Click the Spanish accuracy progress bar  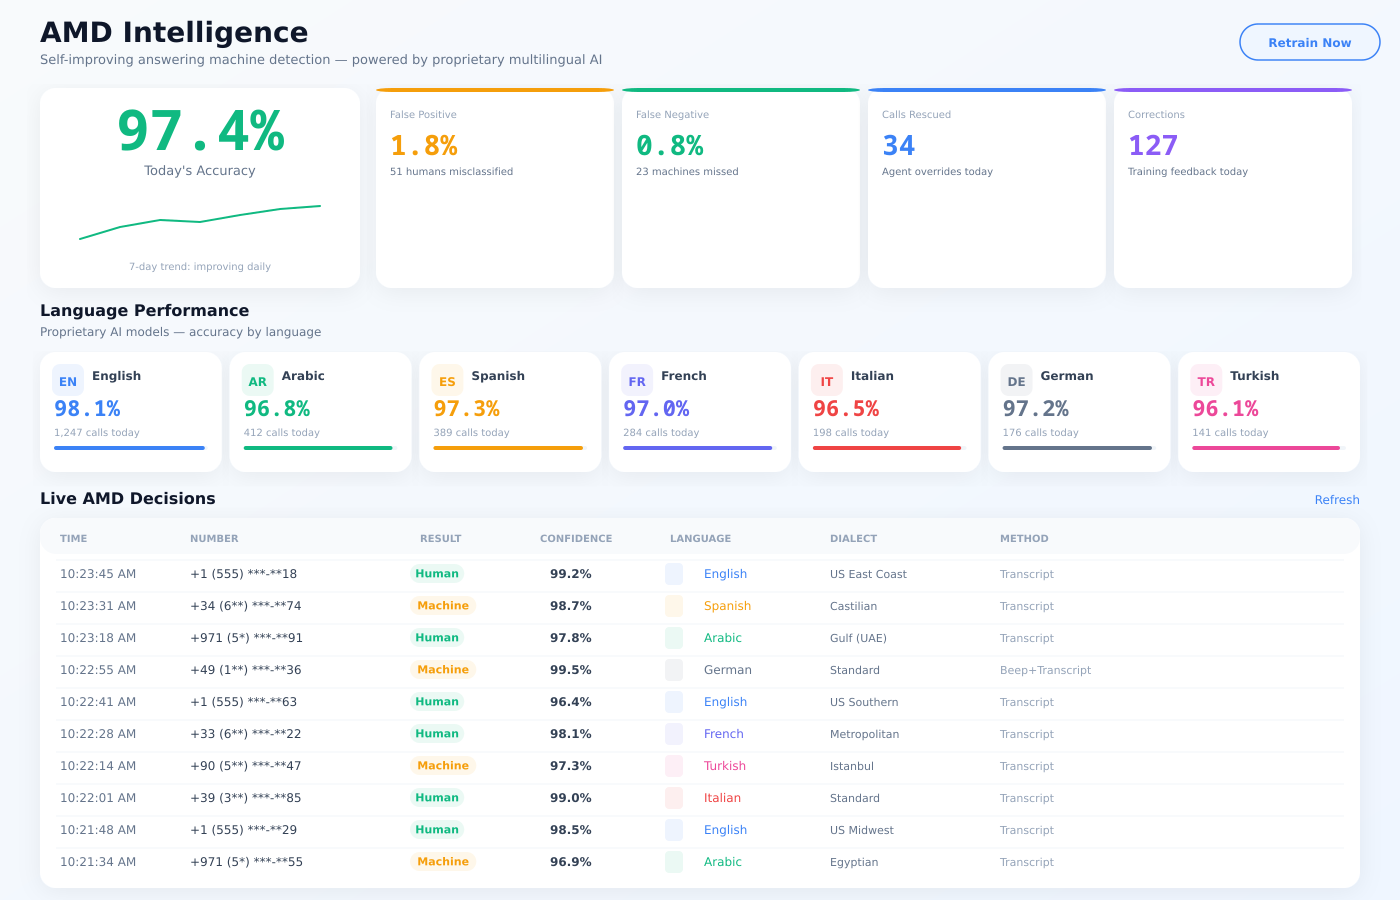click(x=510, y=448)
